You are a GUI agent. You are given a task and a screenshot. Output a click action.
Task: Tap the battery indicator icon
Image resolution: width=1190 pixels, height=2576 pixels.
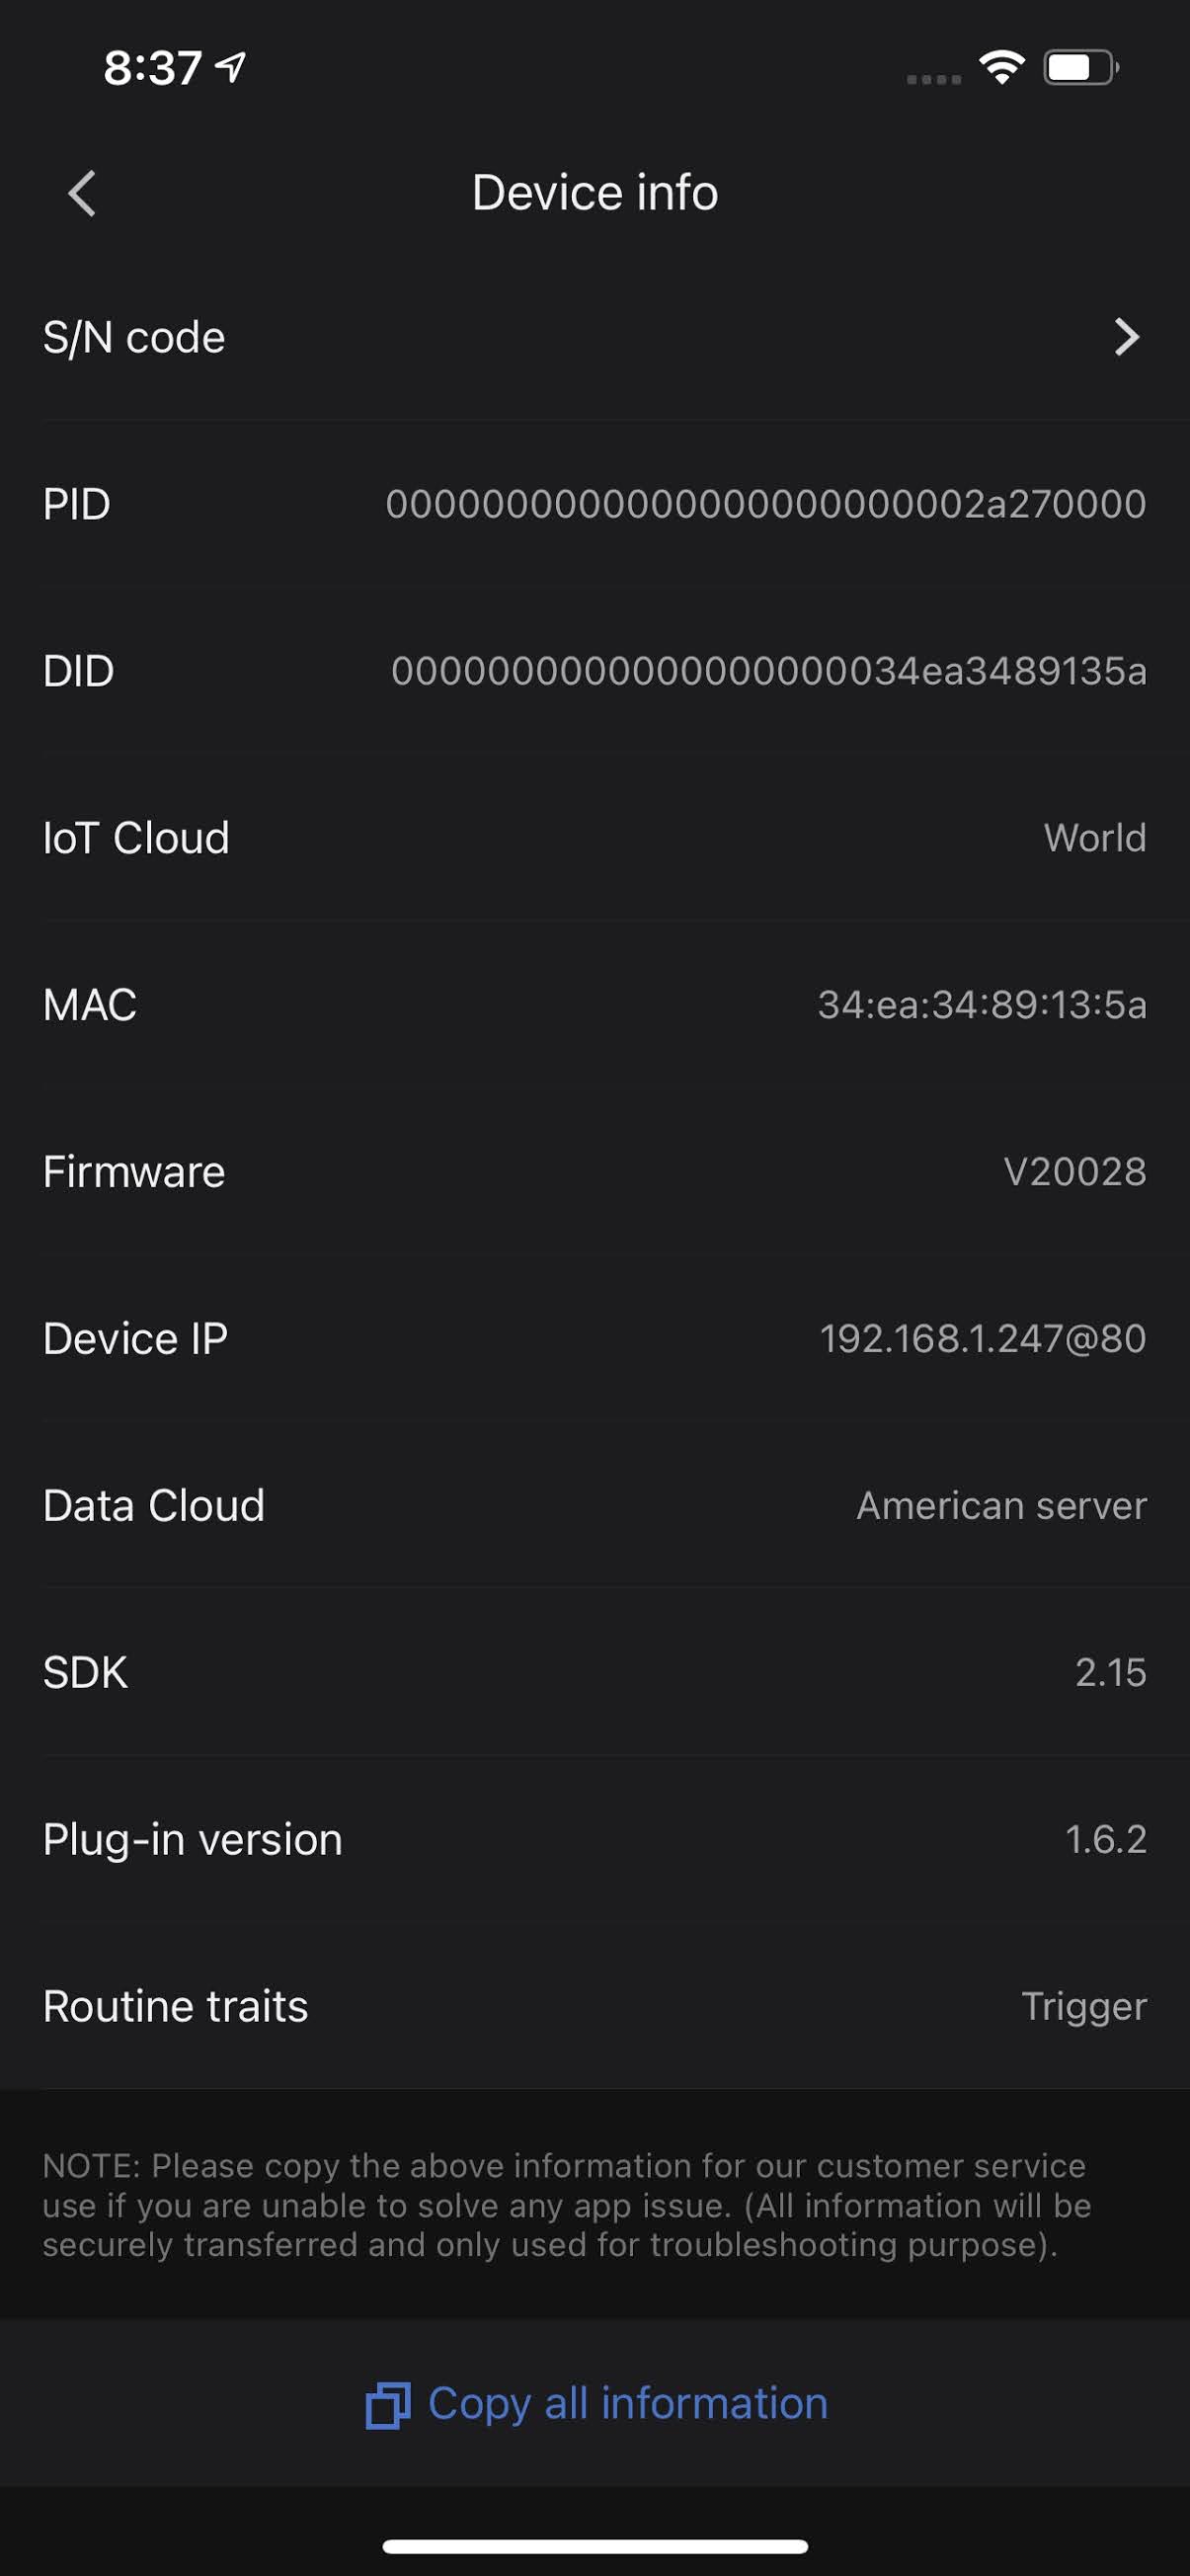(x=1080, y=68)
